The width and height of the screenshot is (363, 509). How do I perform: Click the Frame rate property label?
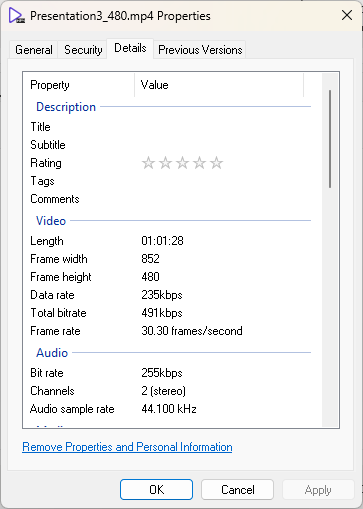click(x=55, y=331)
